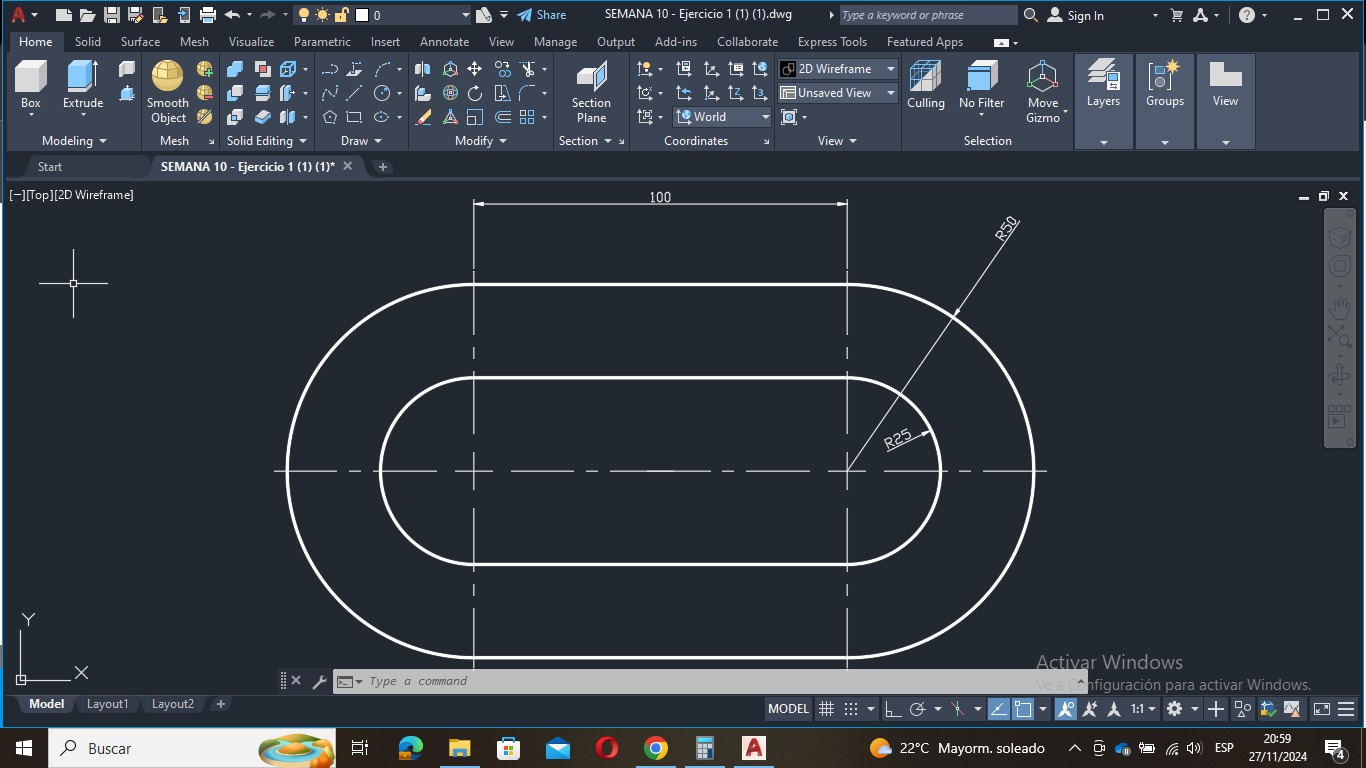The image size is (1366, 768).
Task: Click the Share button in title bar
Action: pos(541,15)
